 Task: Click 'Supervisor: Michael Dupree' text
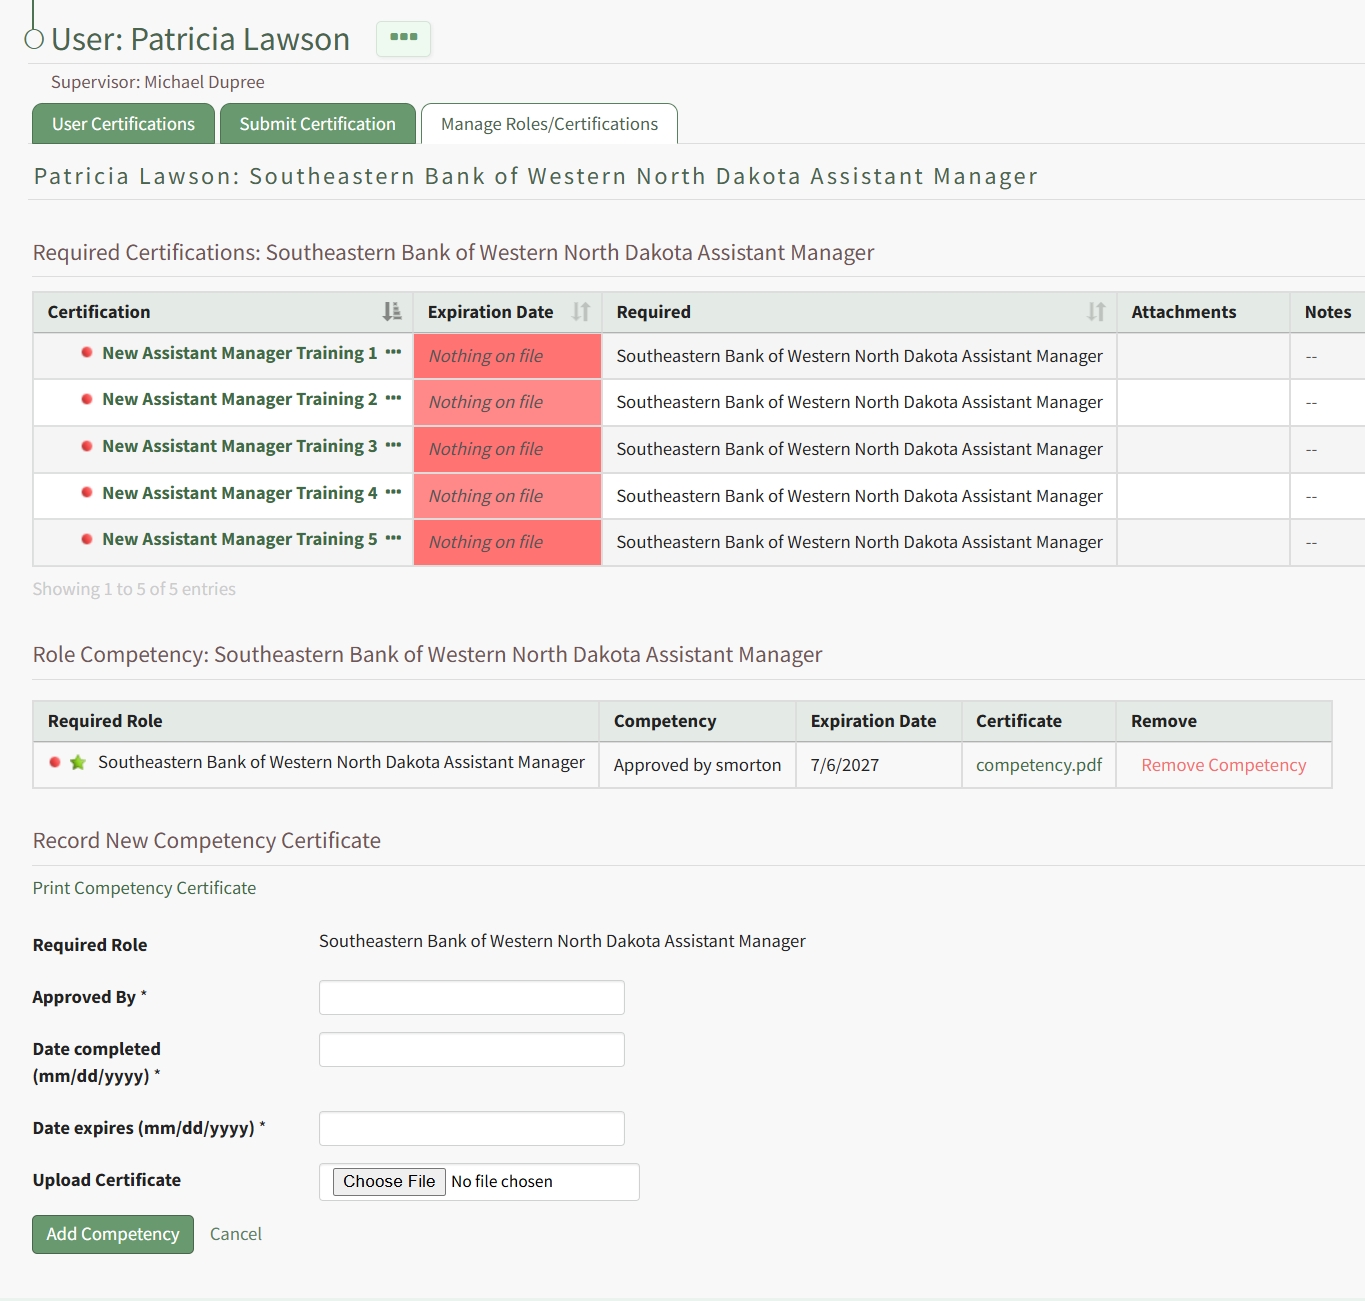click(x=158, y=82)
